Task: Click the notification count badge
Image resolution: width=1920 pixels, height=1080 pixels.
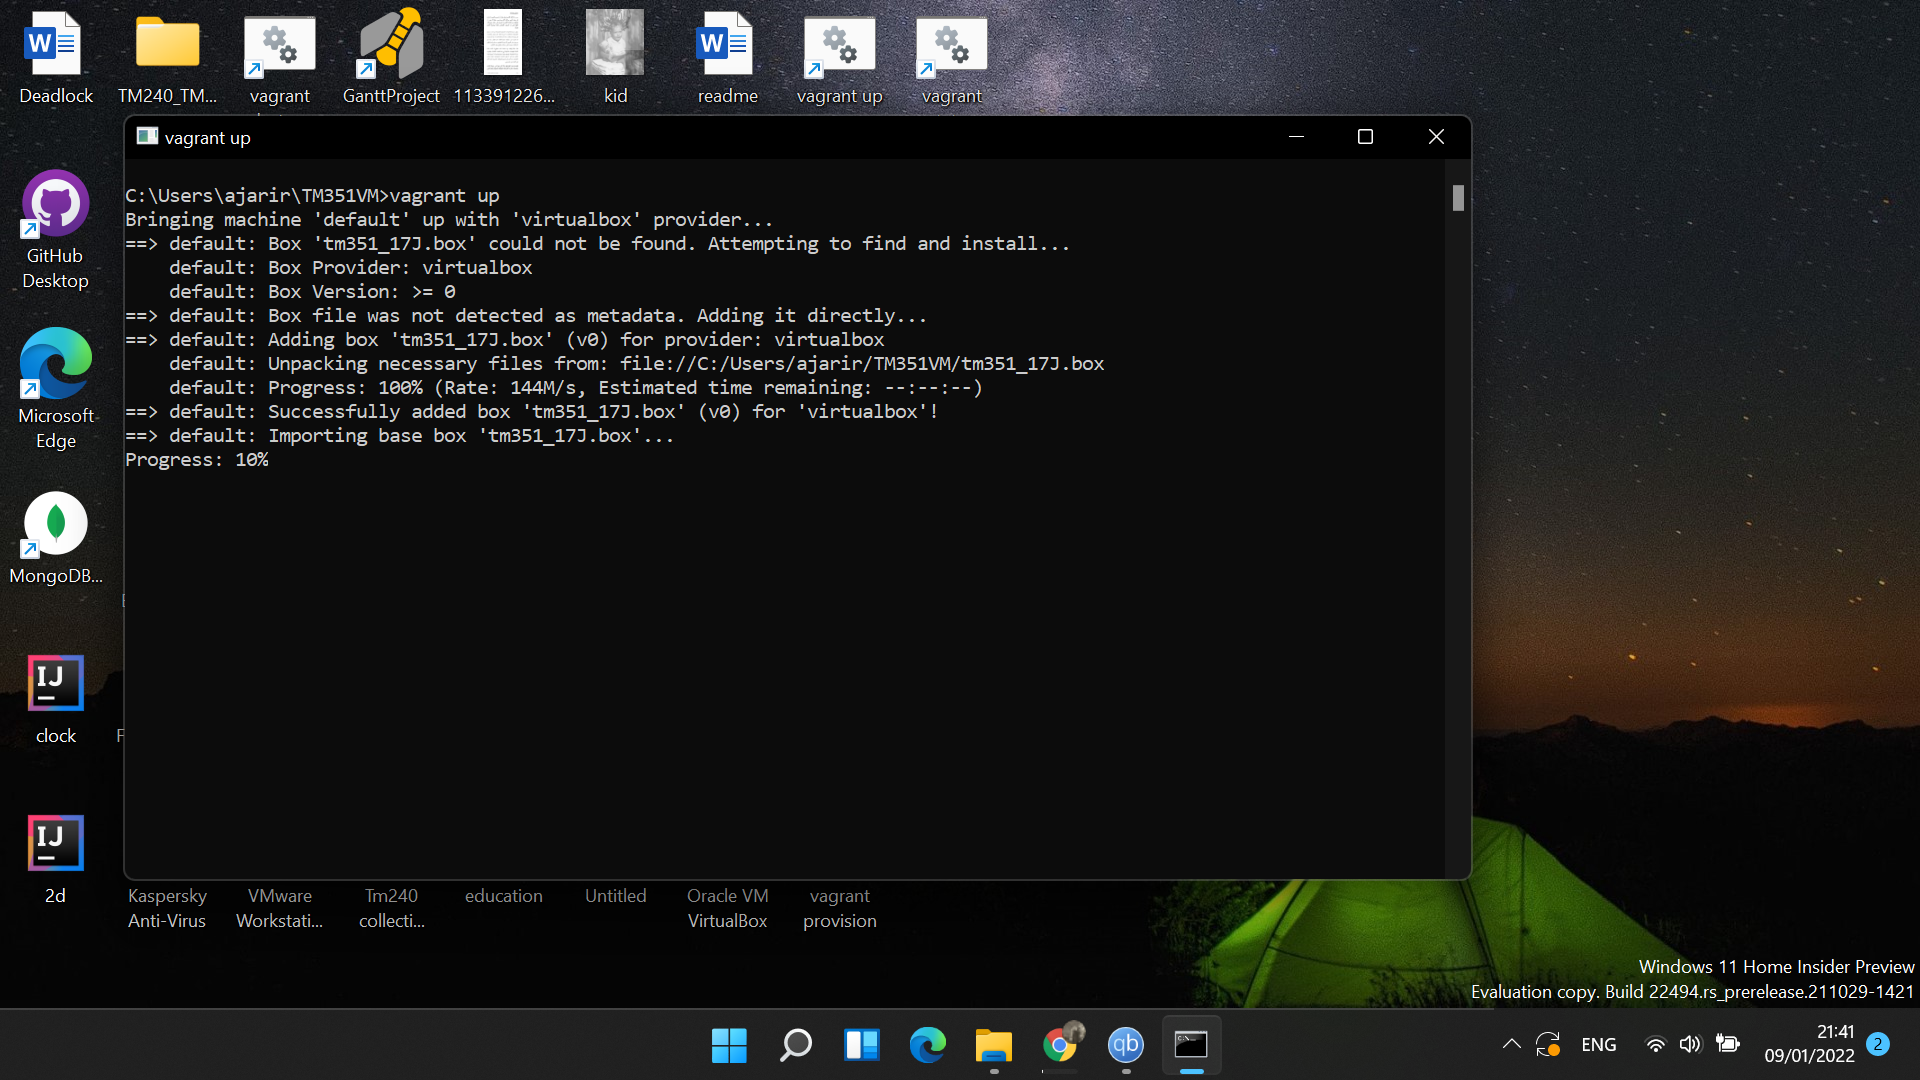Action: 1877,1043
